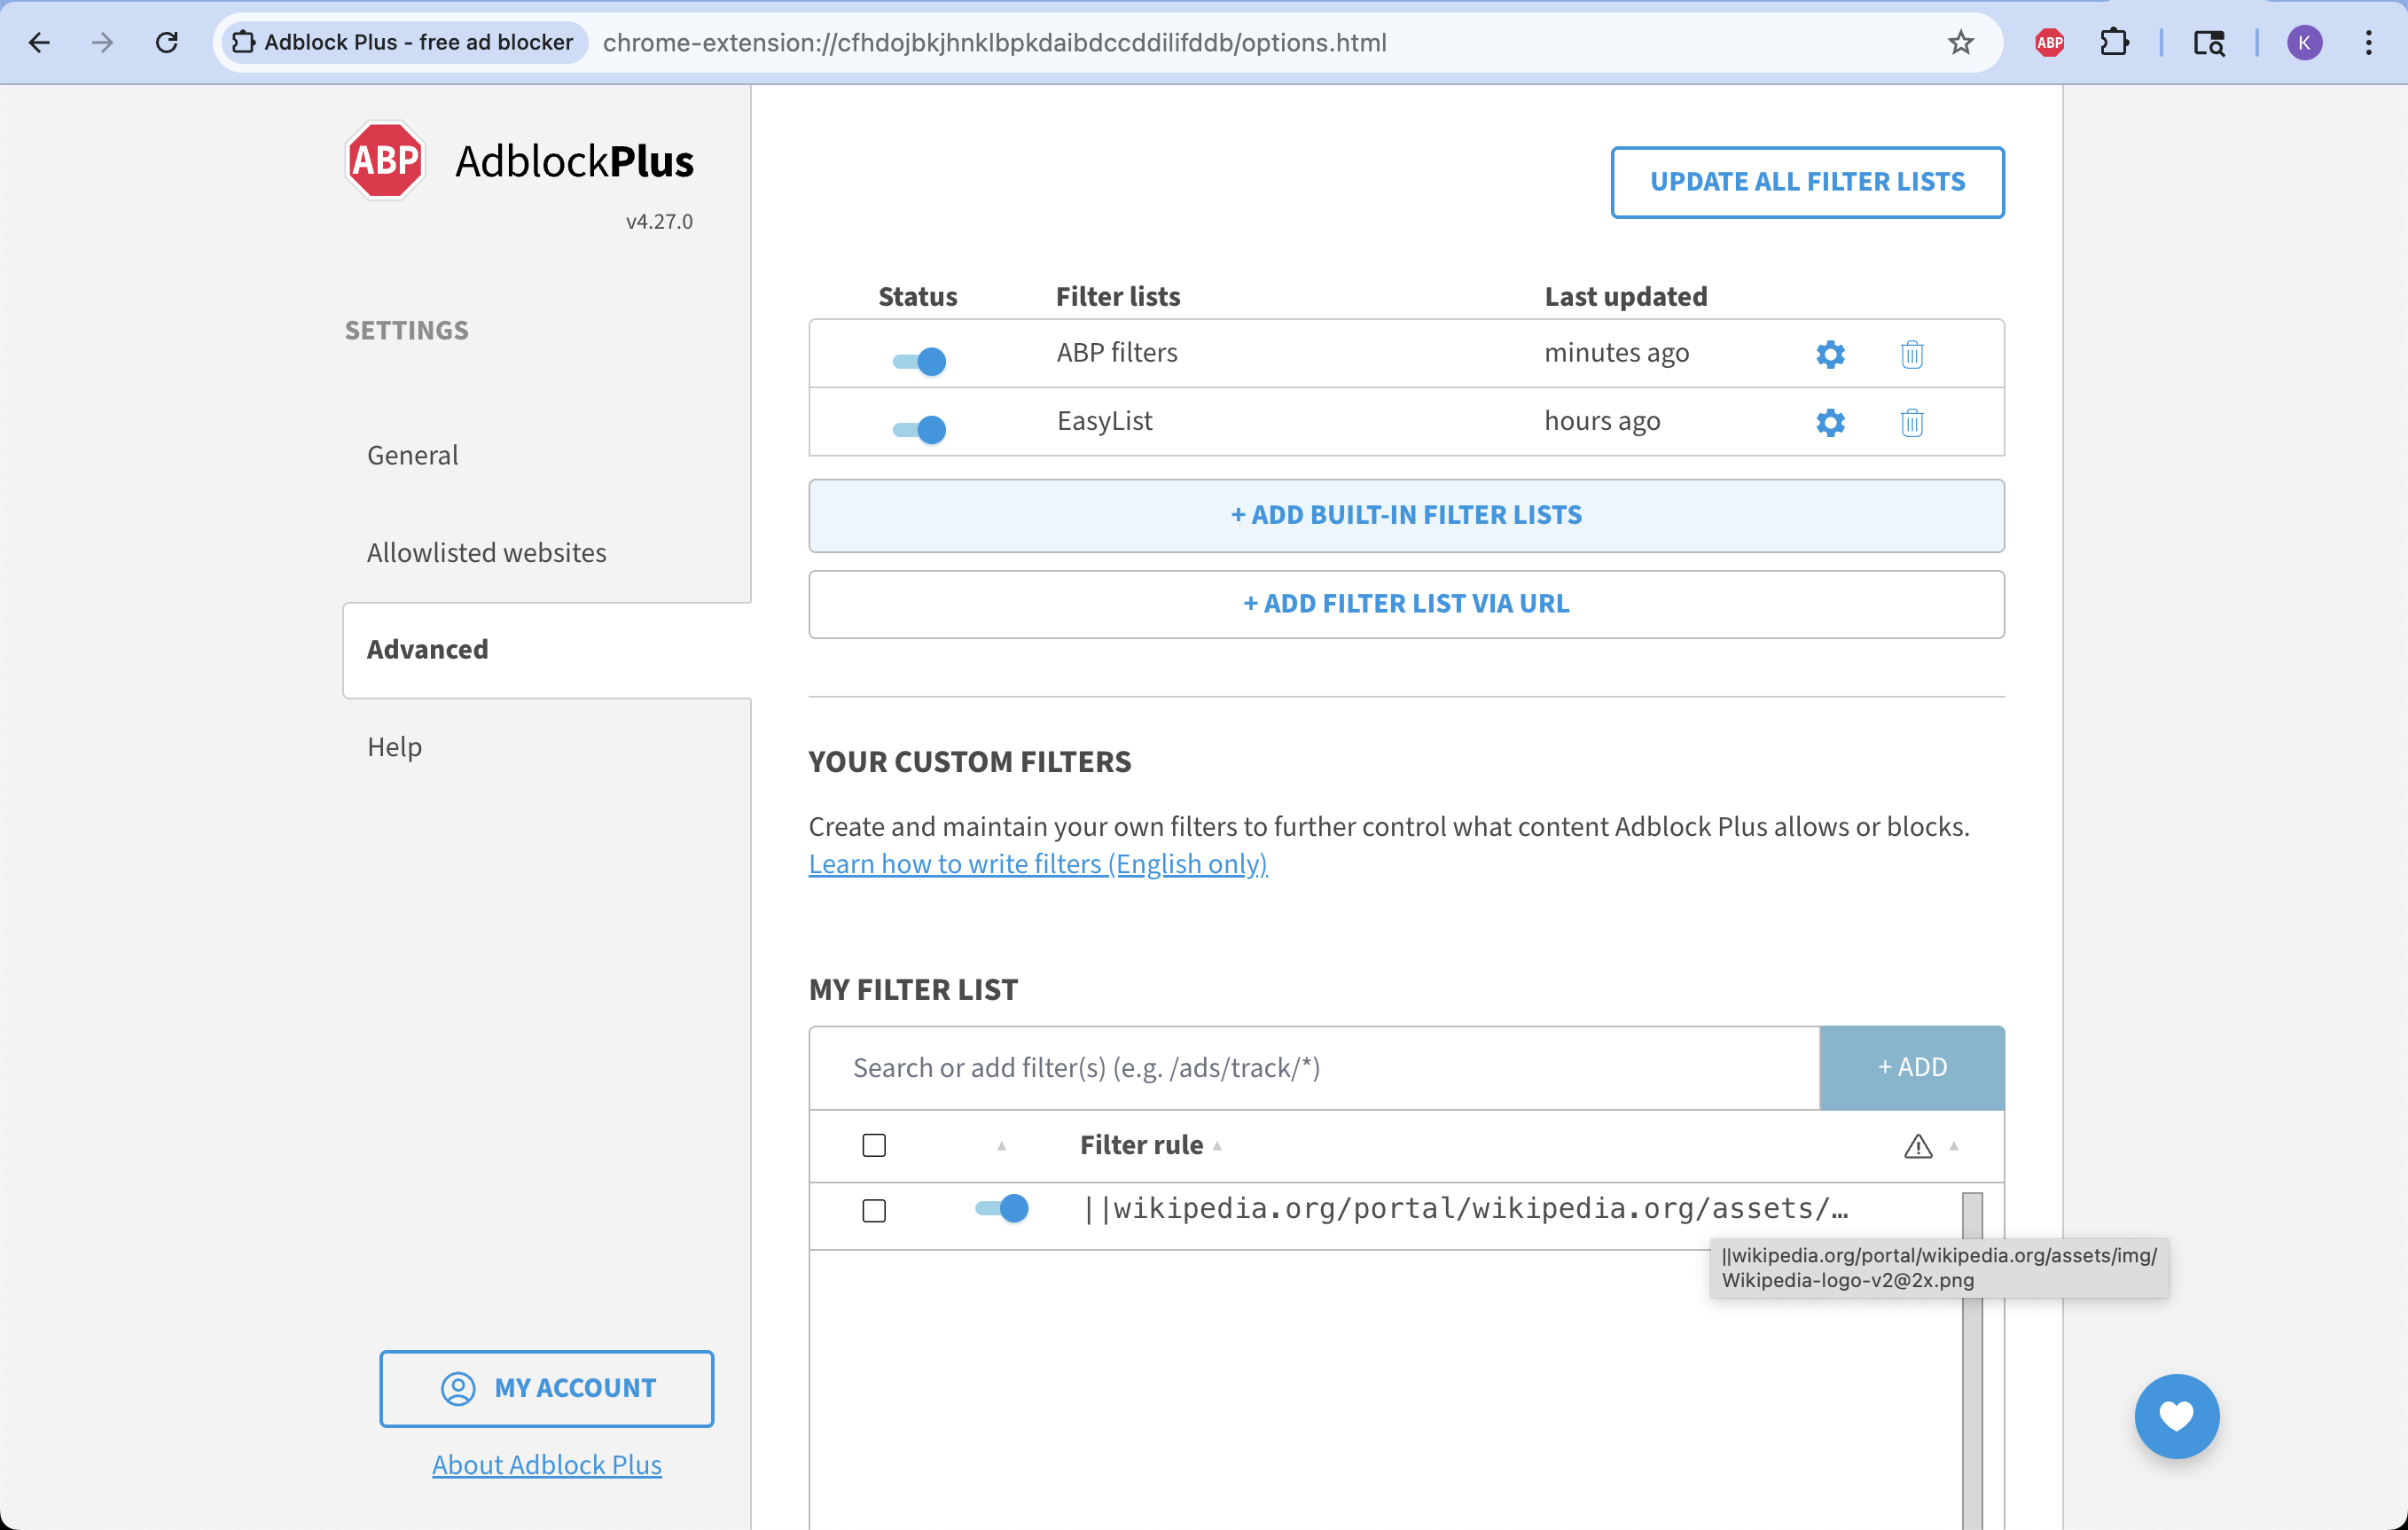
Task: Bookmark this page with the star icon
Action: pos(1960,42)
